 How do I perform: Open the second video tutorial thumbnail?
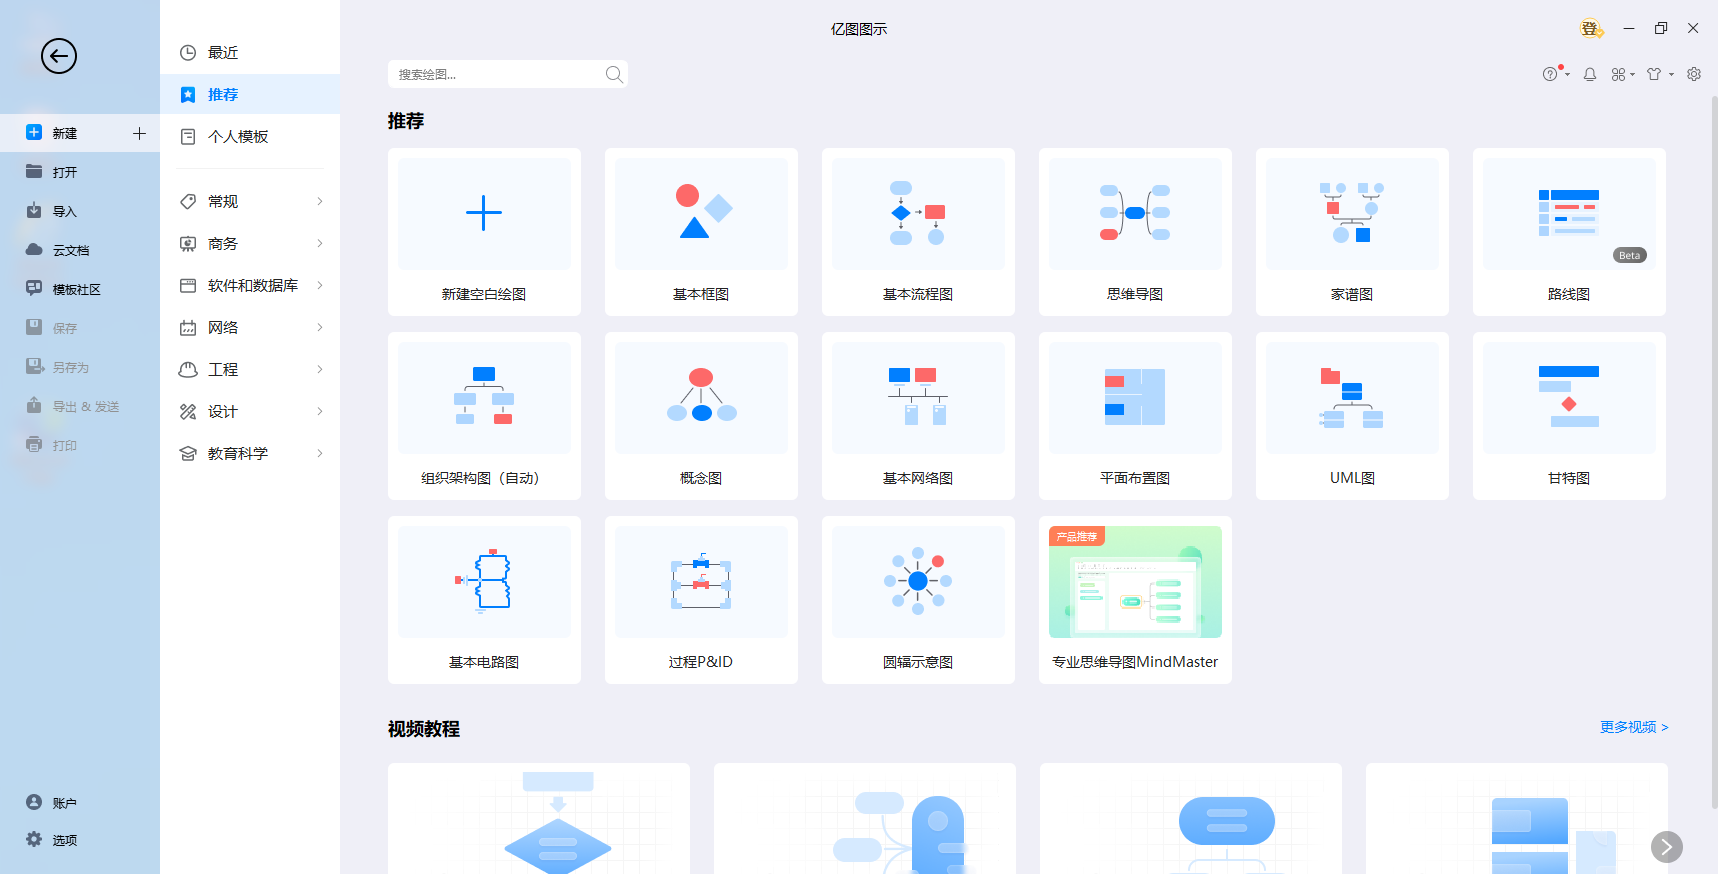pyautogui.click(x=865, y=819)
